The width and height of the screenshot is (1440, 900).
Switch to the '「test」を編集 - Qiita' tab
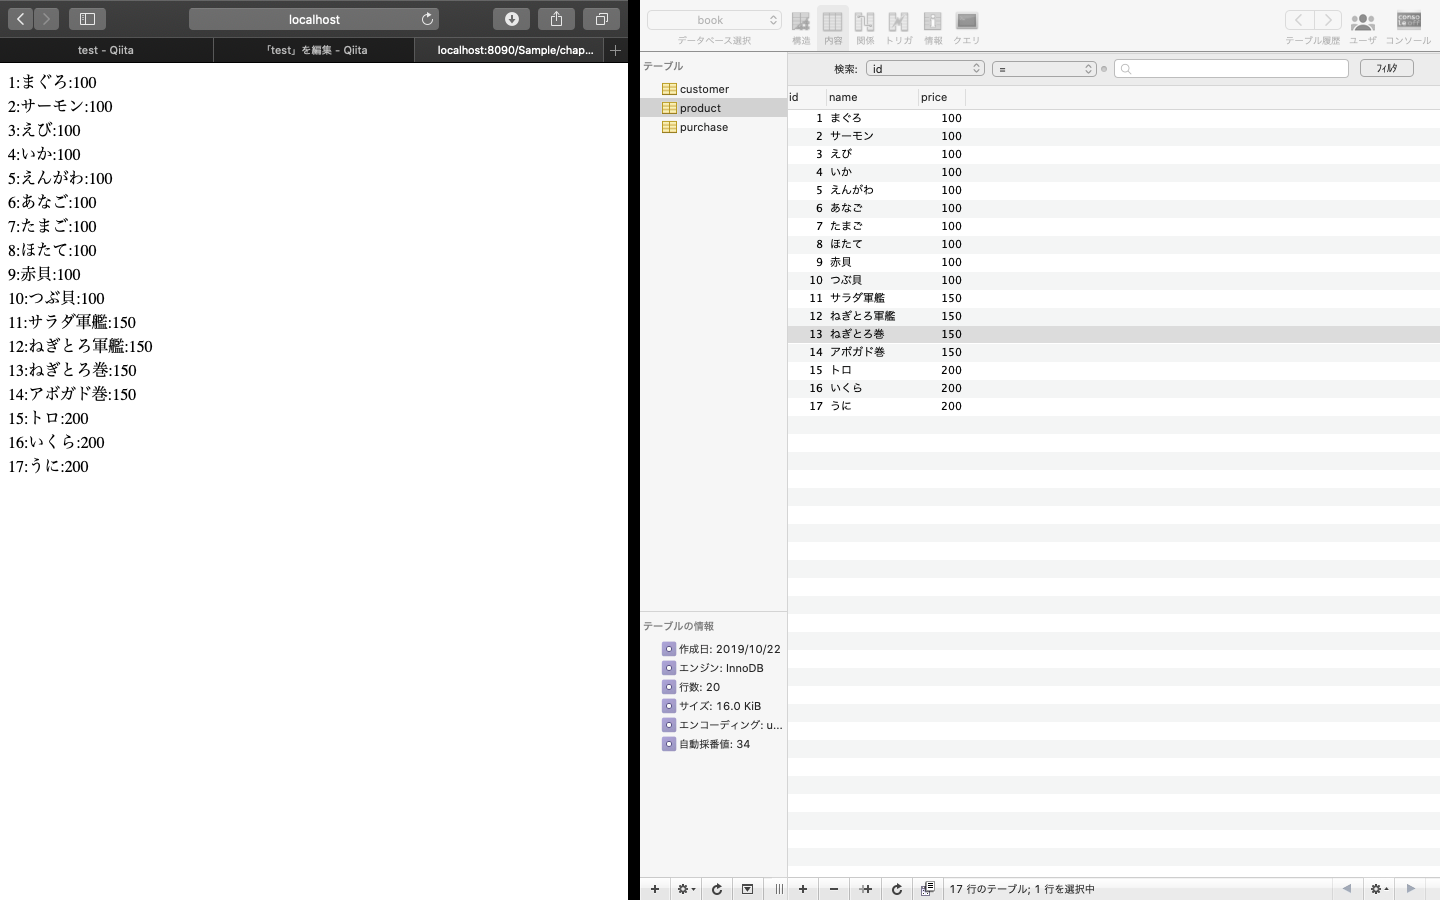(314, 50)
